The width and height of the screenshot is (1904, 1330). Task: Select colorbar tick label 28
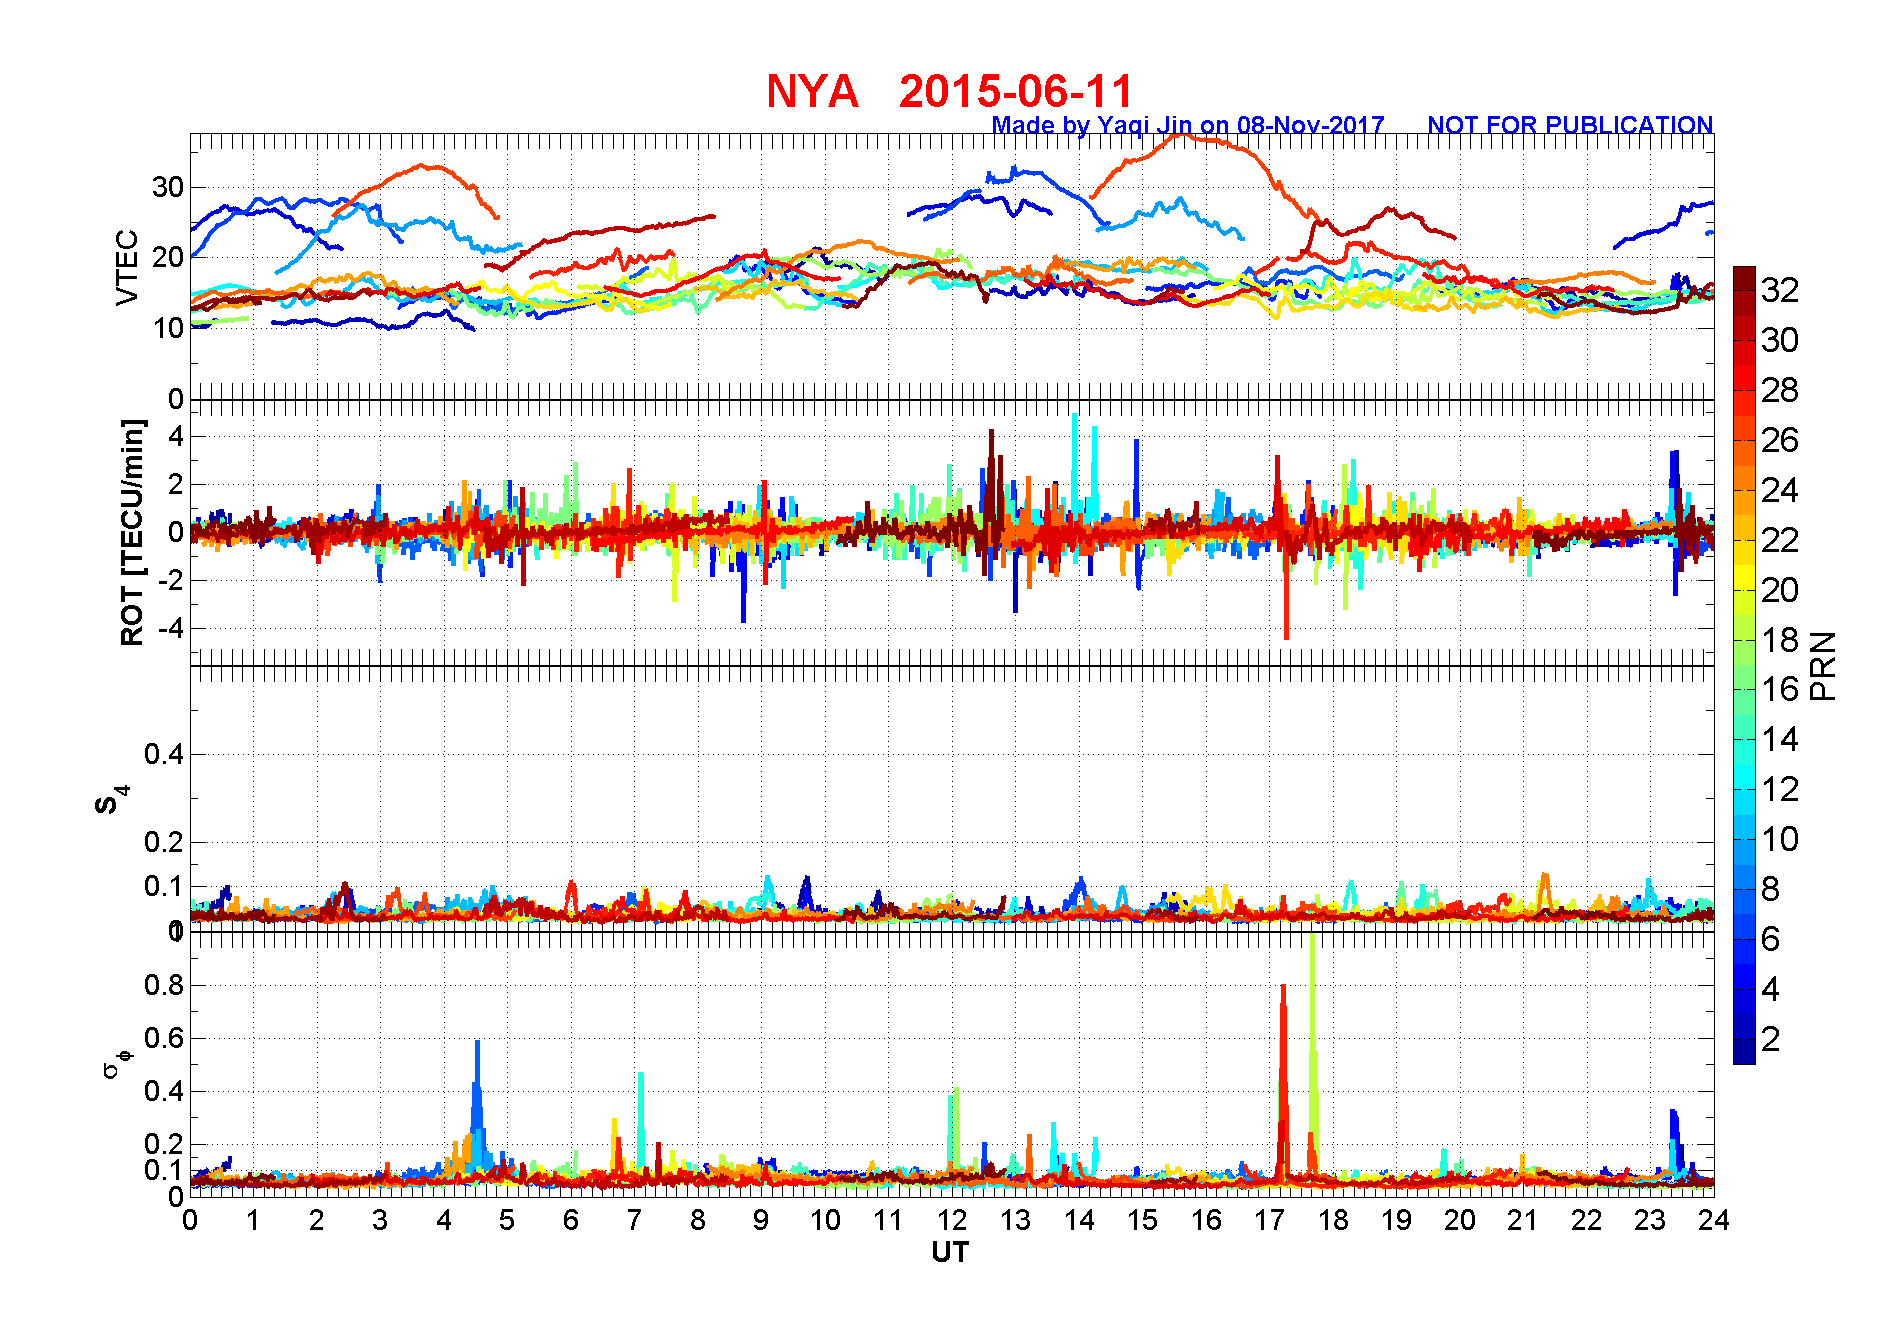(1780, 390)
